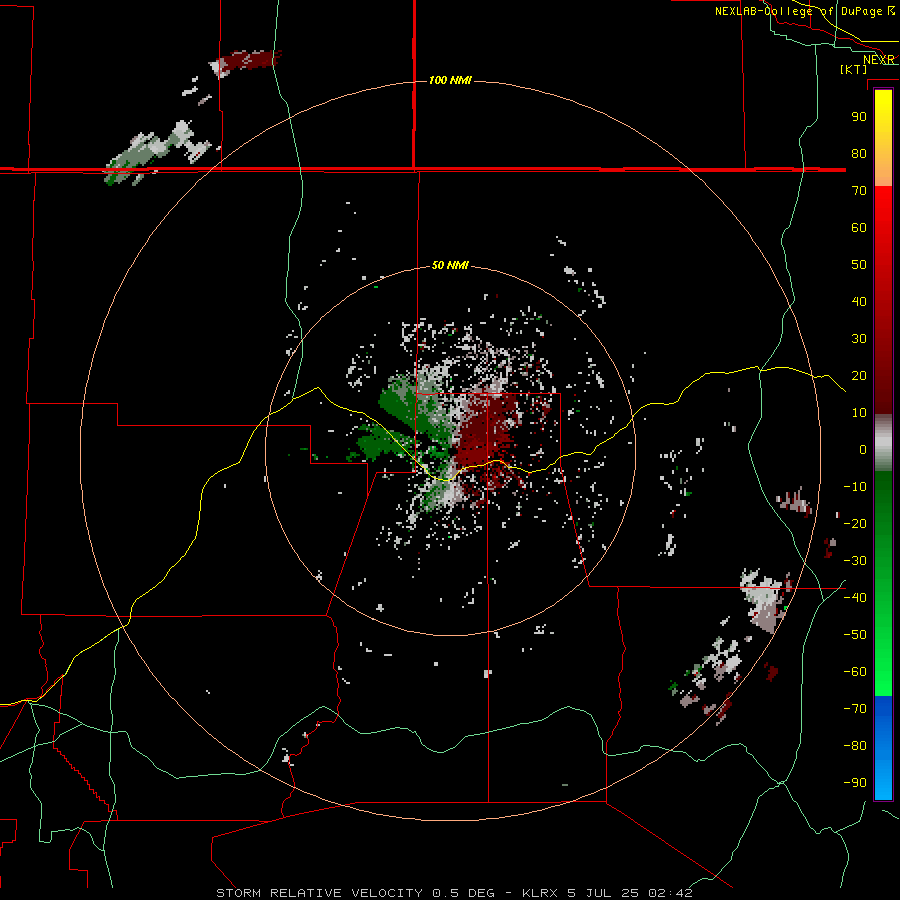The width and height of the screenshot is (900, 900).
Task: Click the "NEXLAB-College of DuPage" header text
Action: click(x=798, y=11)
